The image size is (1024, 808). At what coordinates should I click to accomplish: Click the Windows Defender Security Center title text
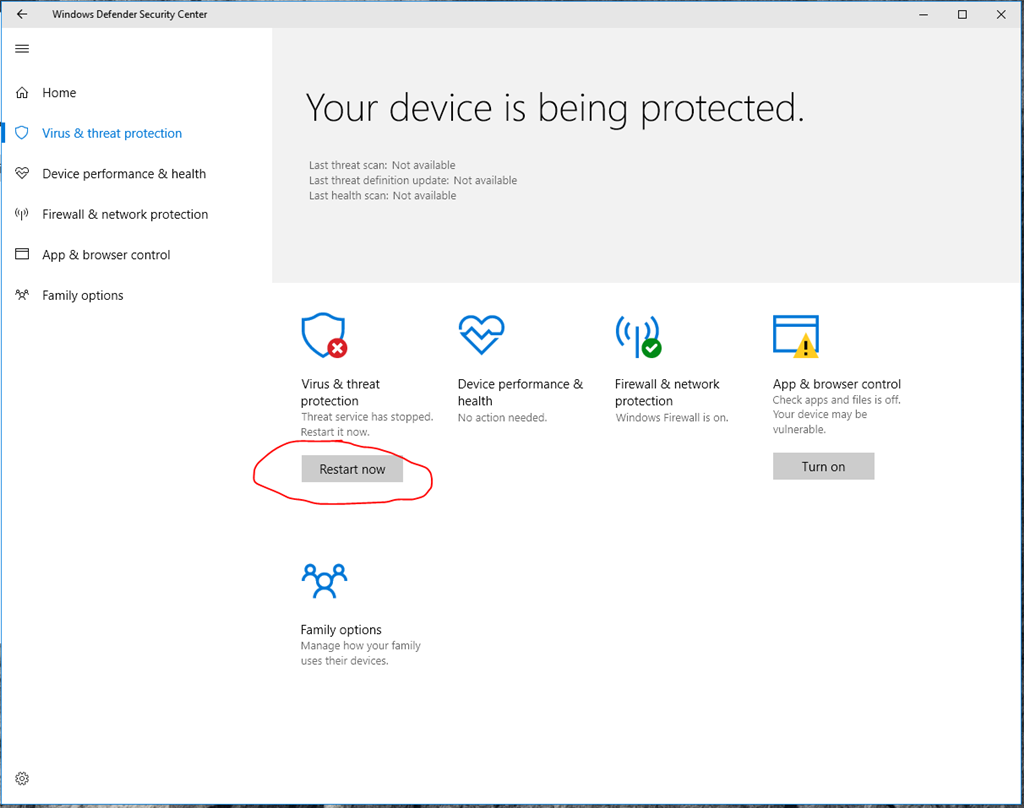(x=129, y=14)
